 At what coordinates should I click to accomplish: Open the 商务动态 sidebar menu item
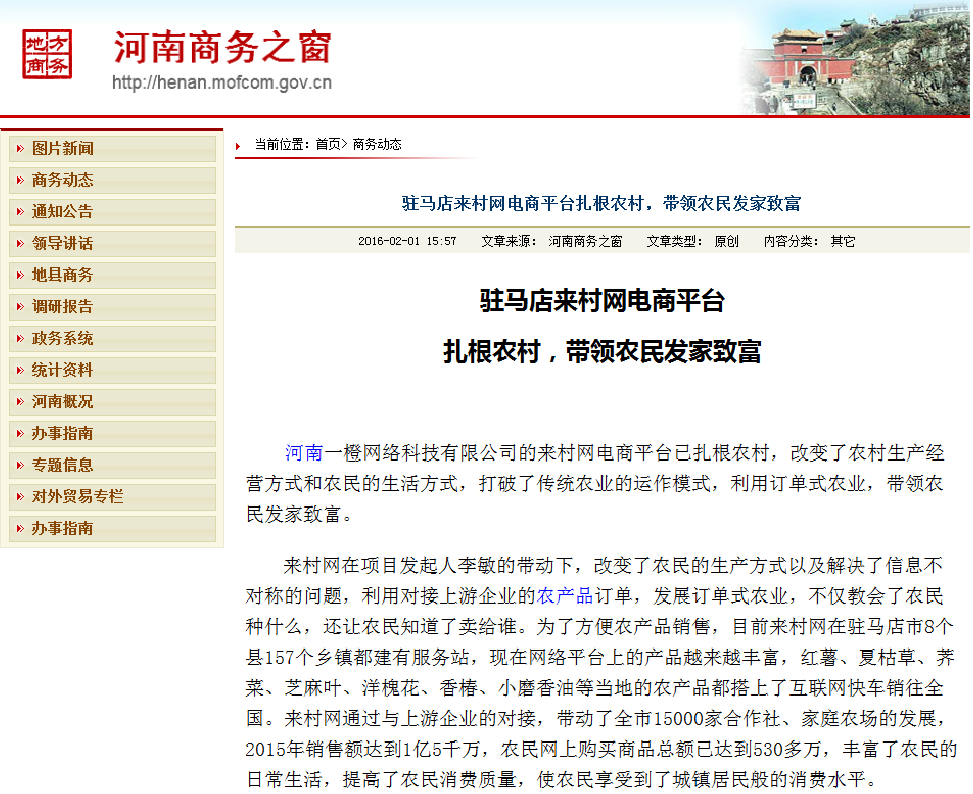pyautogui.click(x=112, y=181)
